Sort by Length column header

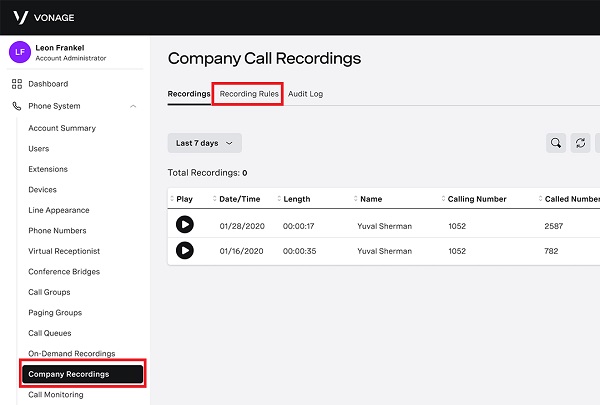coord(296,199)
